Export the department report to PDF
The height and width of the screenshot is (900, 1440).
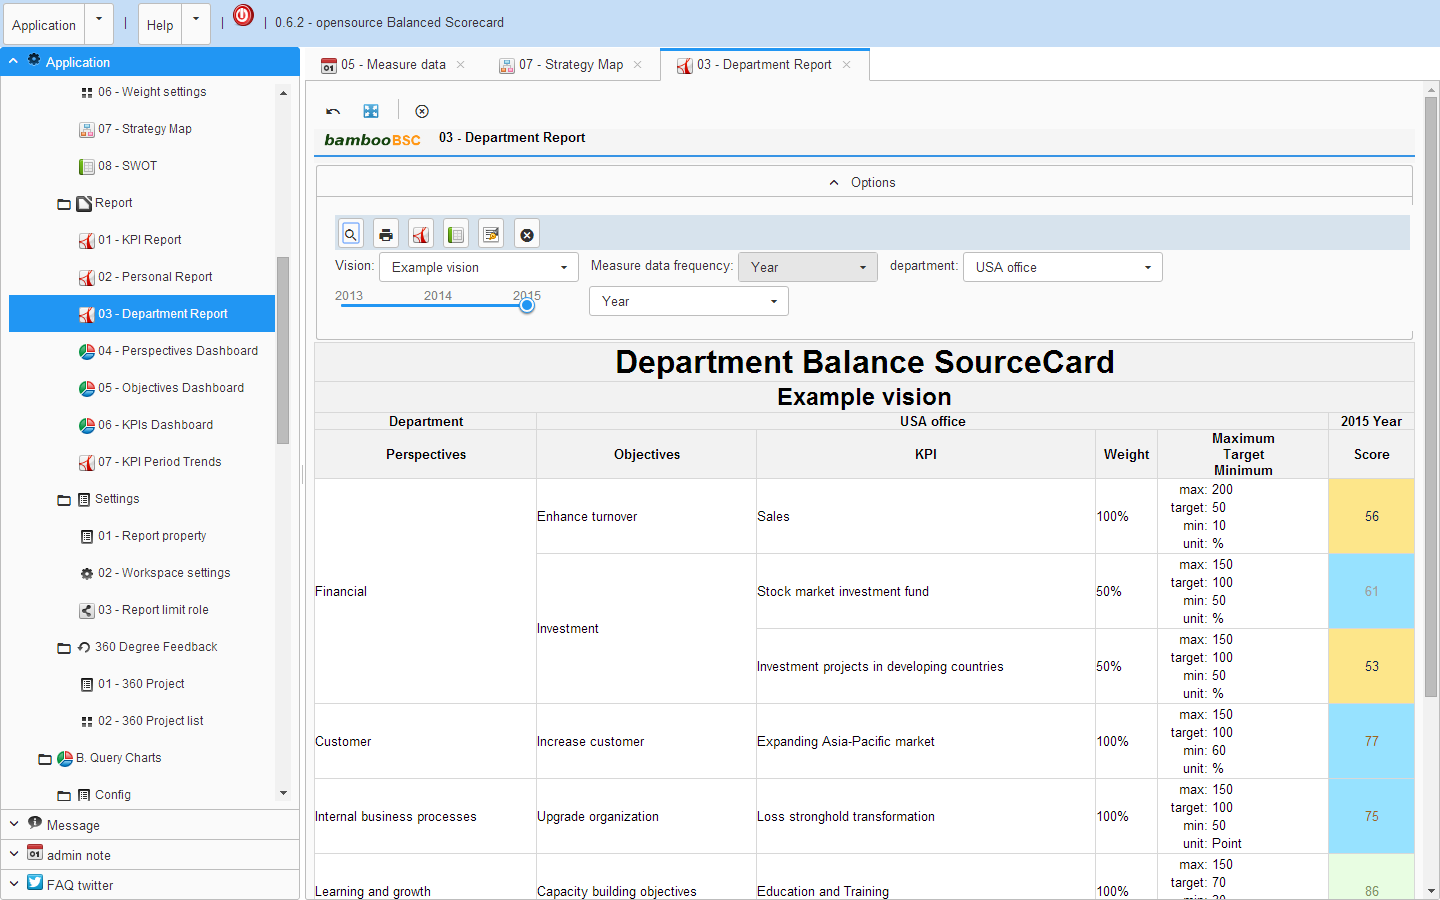pyautogui.click(x=421, y=233)
